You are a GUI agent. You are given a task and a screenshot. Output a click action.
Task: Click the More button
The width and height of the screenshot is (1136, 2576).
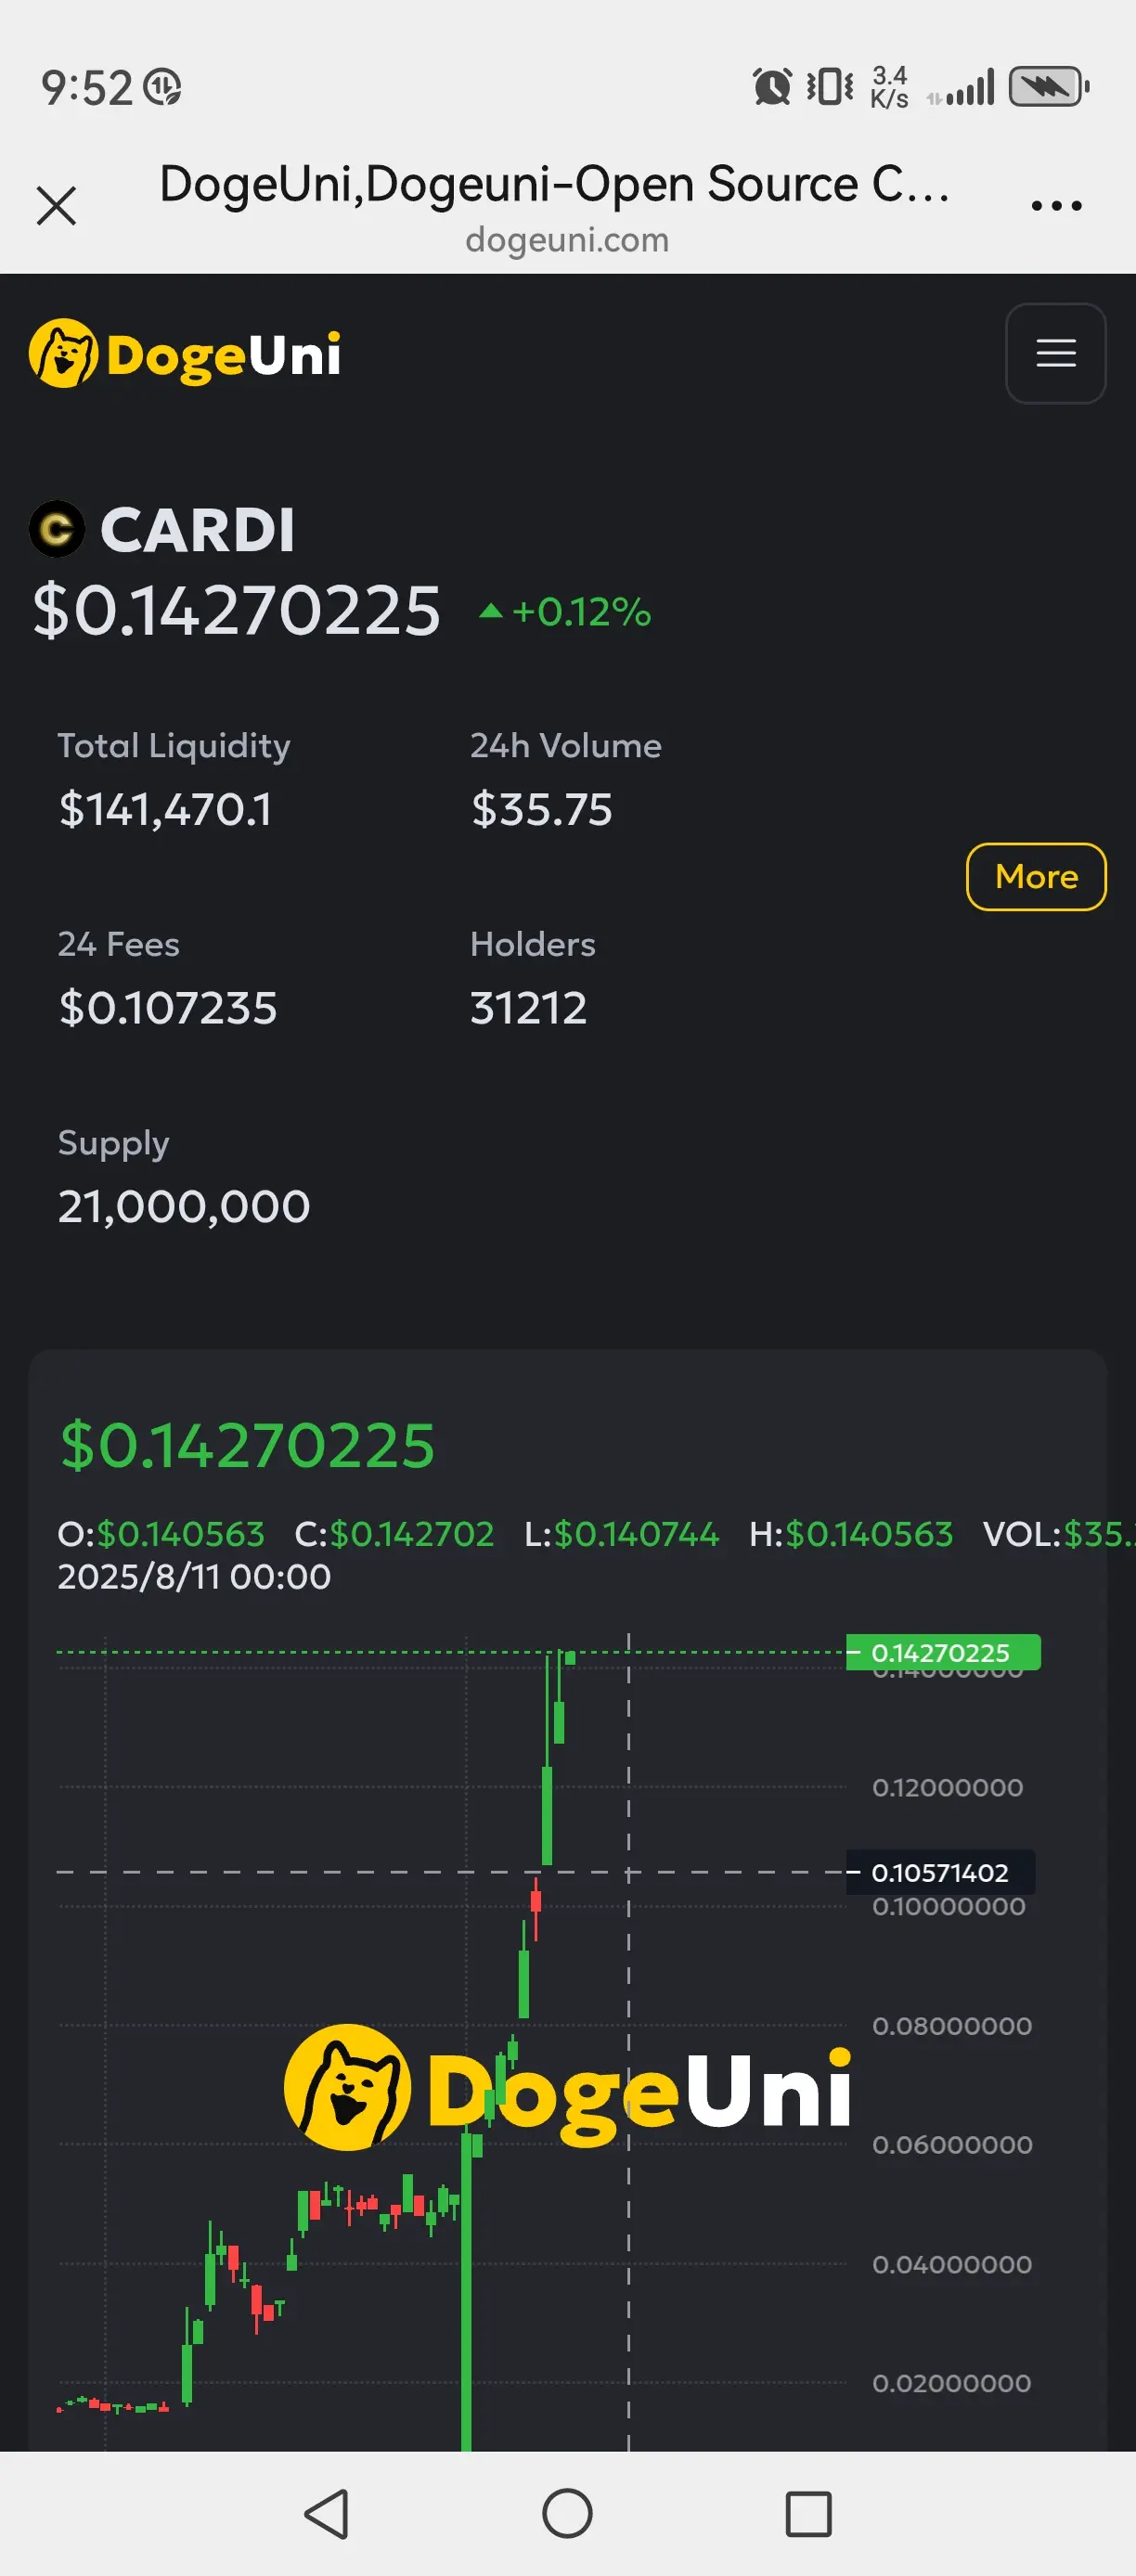pyautogui.click(x=1036, y=877)
